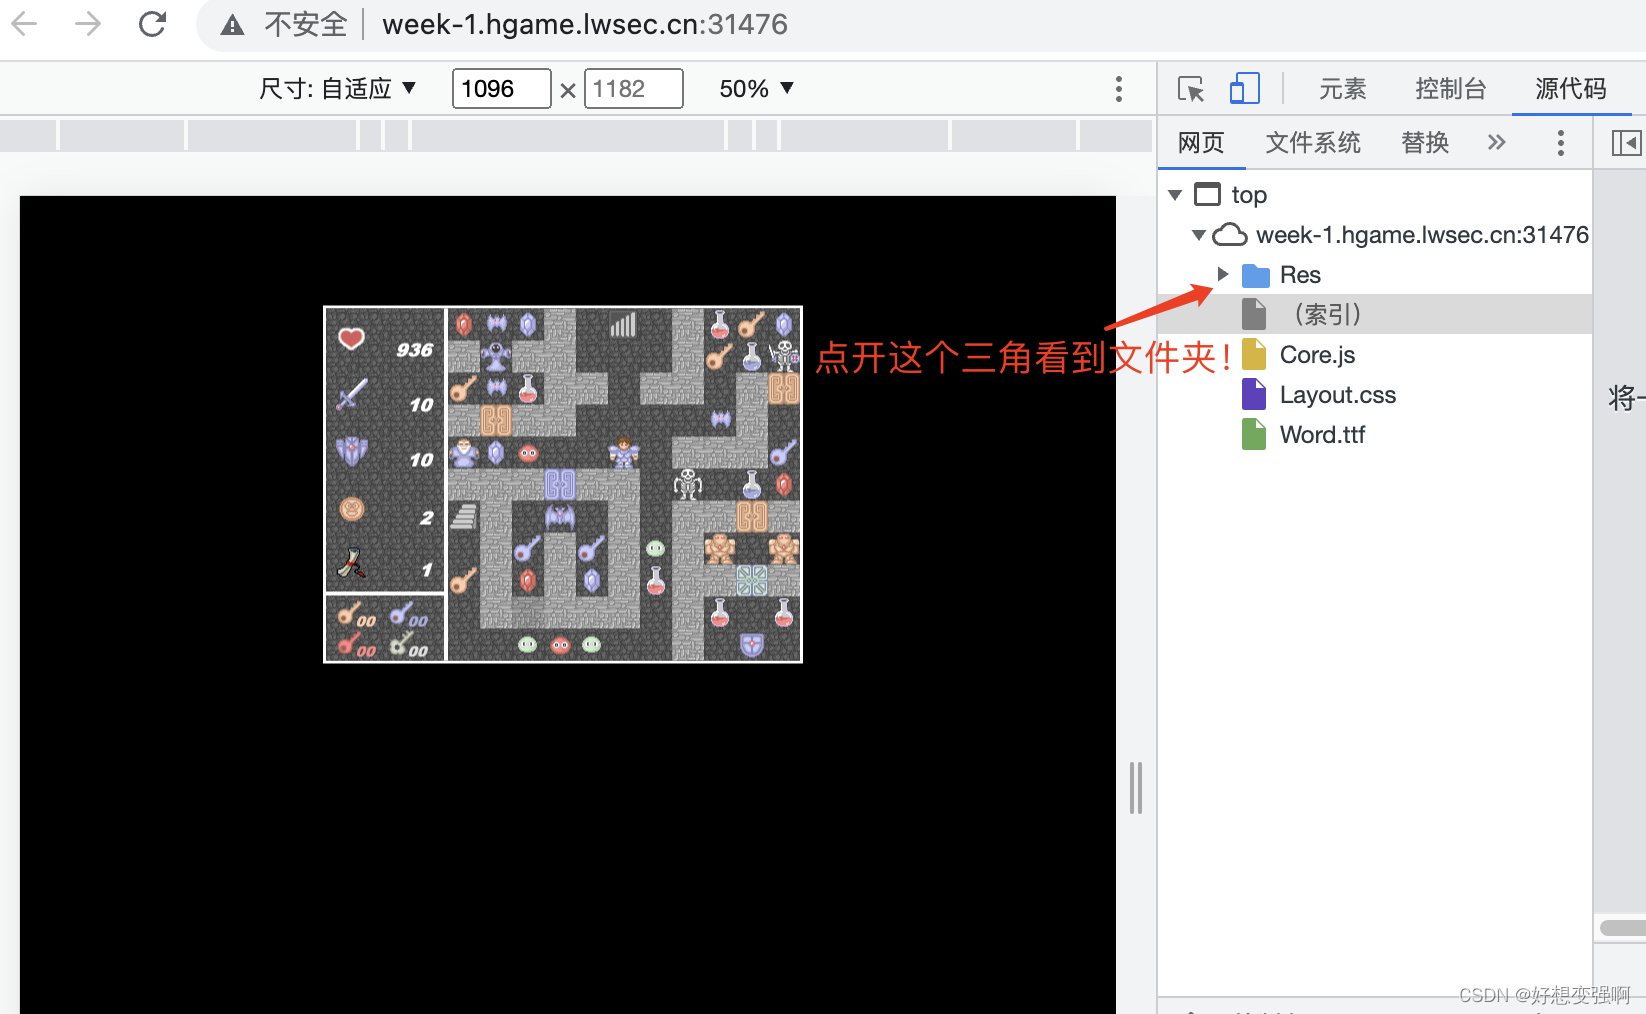Click the not-secure warning triangle icon
The image size is (1646, 1014).
(232, 25)
